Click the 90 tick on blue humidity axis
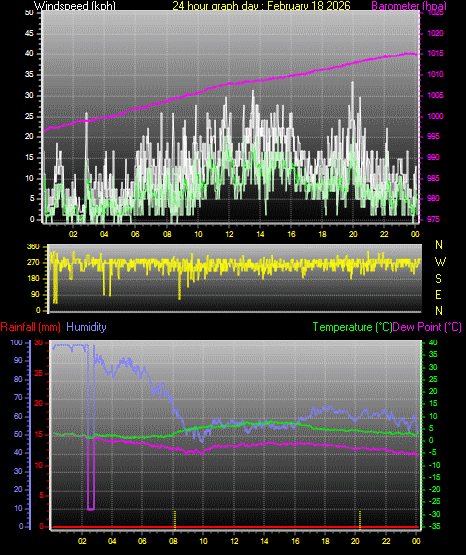Image resolution: width=466 pixels, height=555 pixels. 18,360
